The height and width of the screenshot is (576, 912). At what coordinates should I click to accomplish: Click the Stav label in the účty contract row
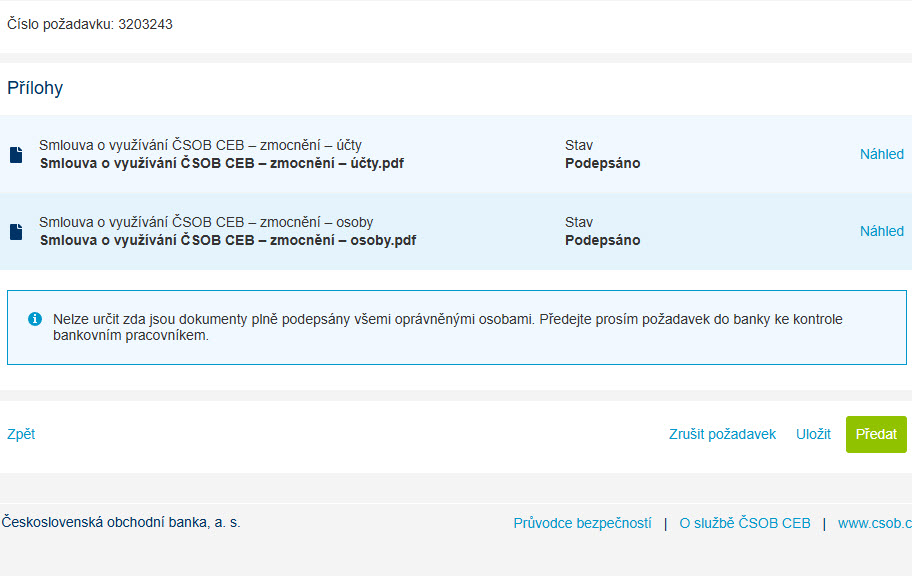579,145
